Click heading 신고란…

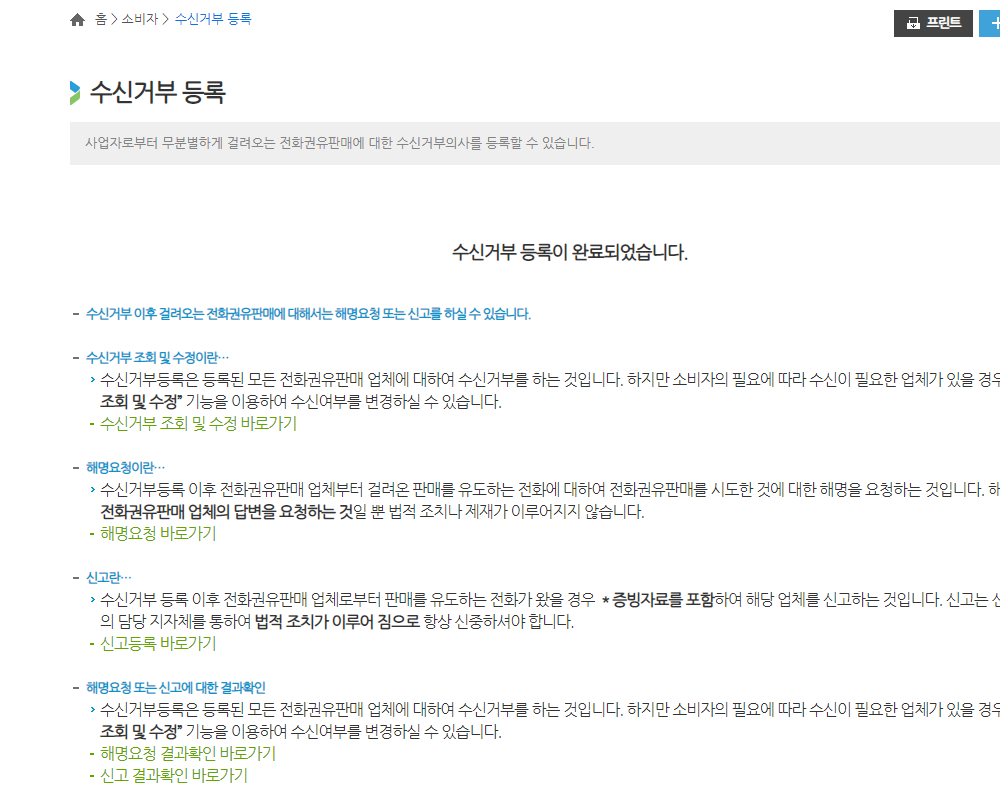tap(109, 578)
